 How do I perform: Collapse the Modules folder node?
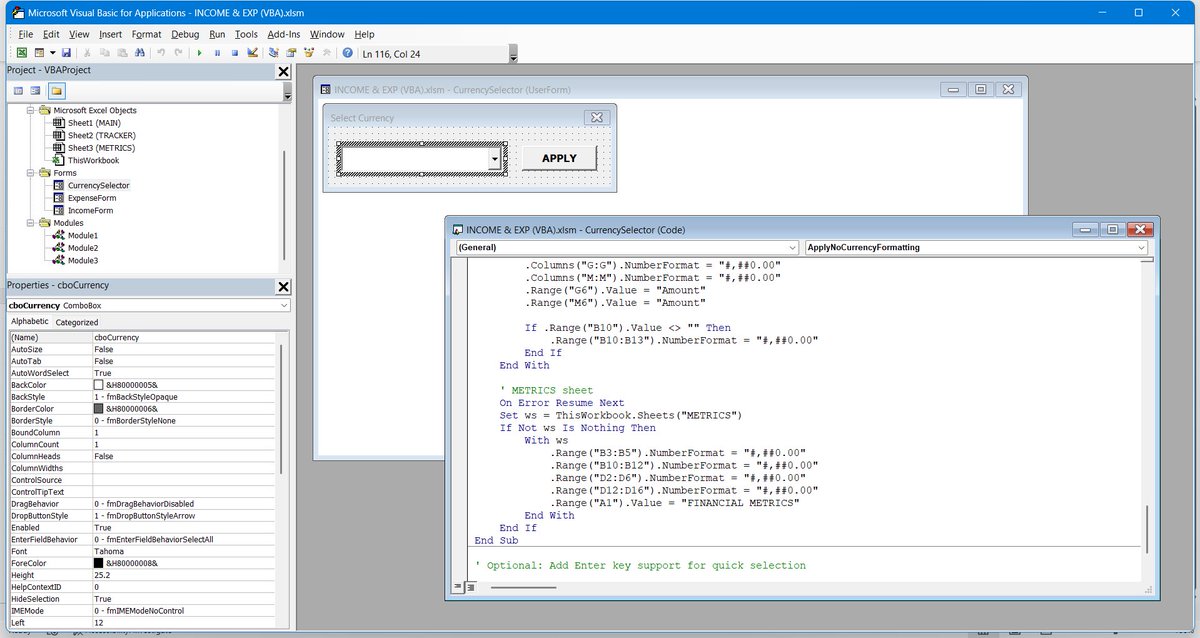(31, 223)
